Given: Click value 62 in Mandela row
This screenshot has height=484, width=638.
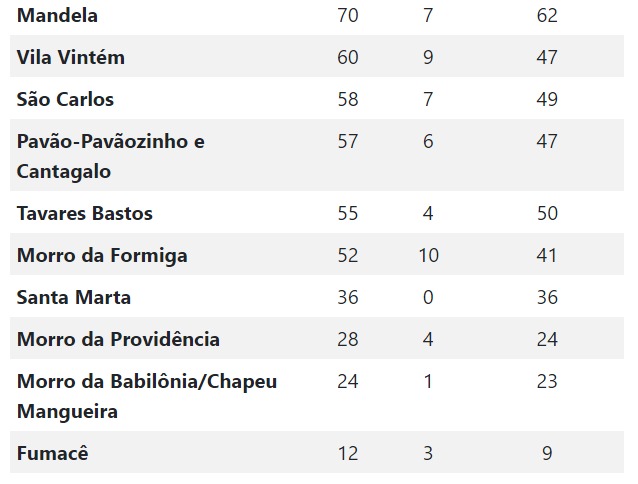Looking at the screenshot, I should (x=547, y=15).
